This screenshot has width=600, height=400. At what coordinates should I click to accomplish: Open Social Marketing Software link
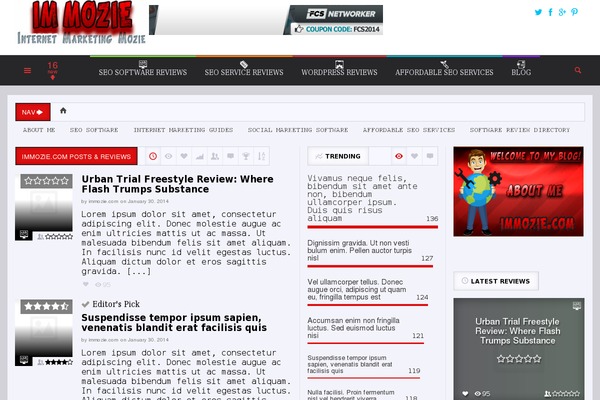(x=298, y=130)
